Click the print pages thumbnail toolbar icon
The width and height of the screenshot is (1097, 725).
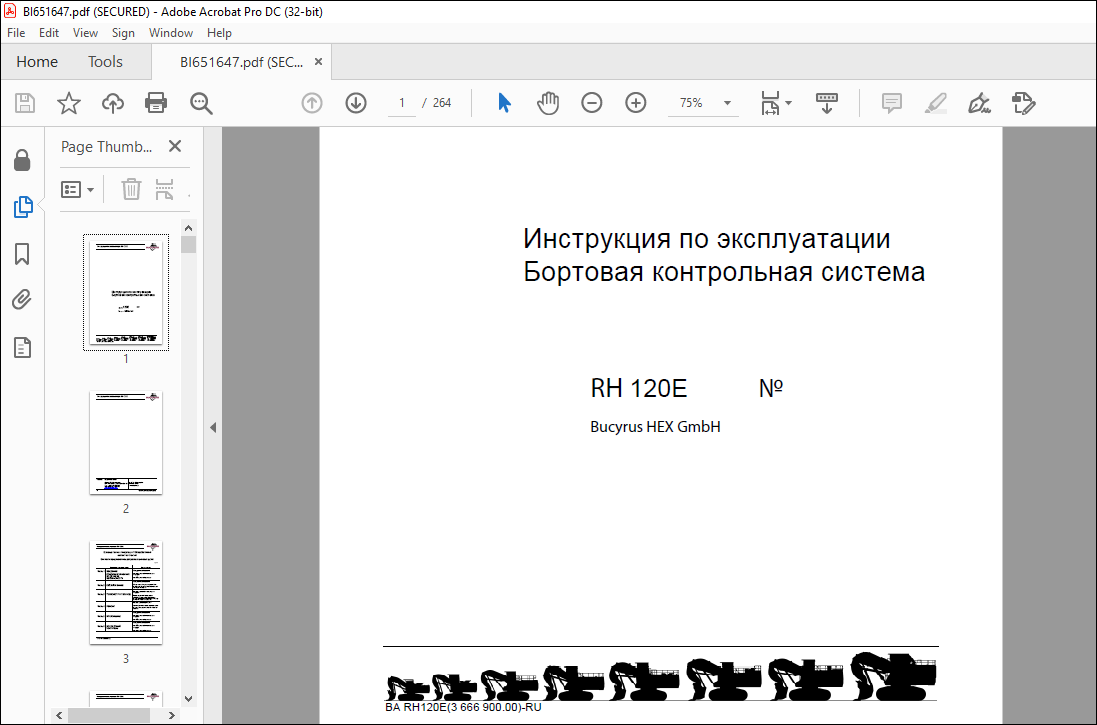point(164,189)
